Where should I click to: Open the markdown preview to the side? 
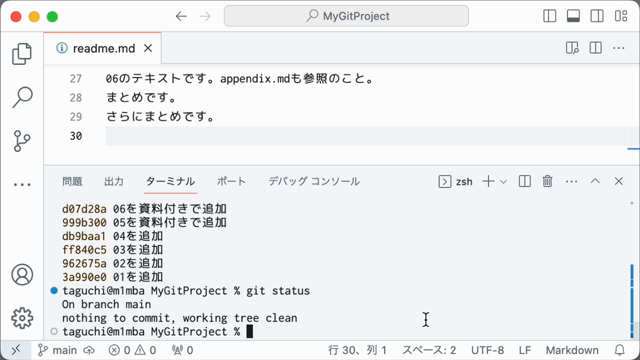click(x=572, y=48)
